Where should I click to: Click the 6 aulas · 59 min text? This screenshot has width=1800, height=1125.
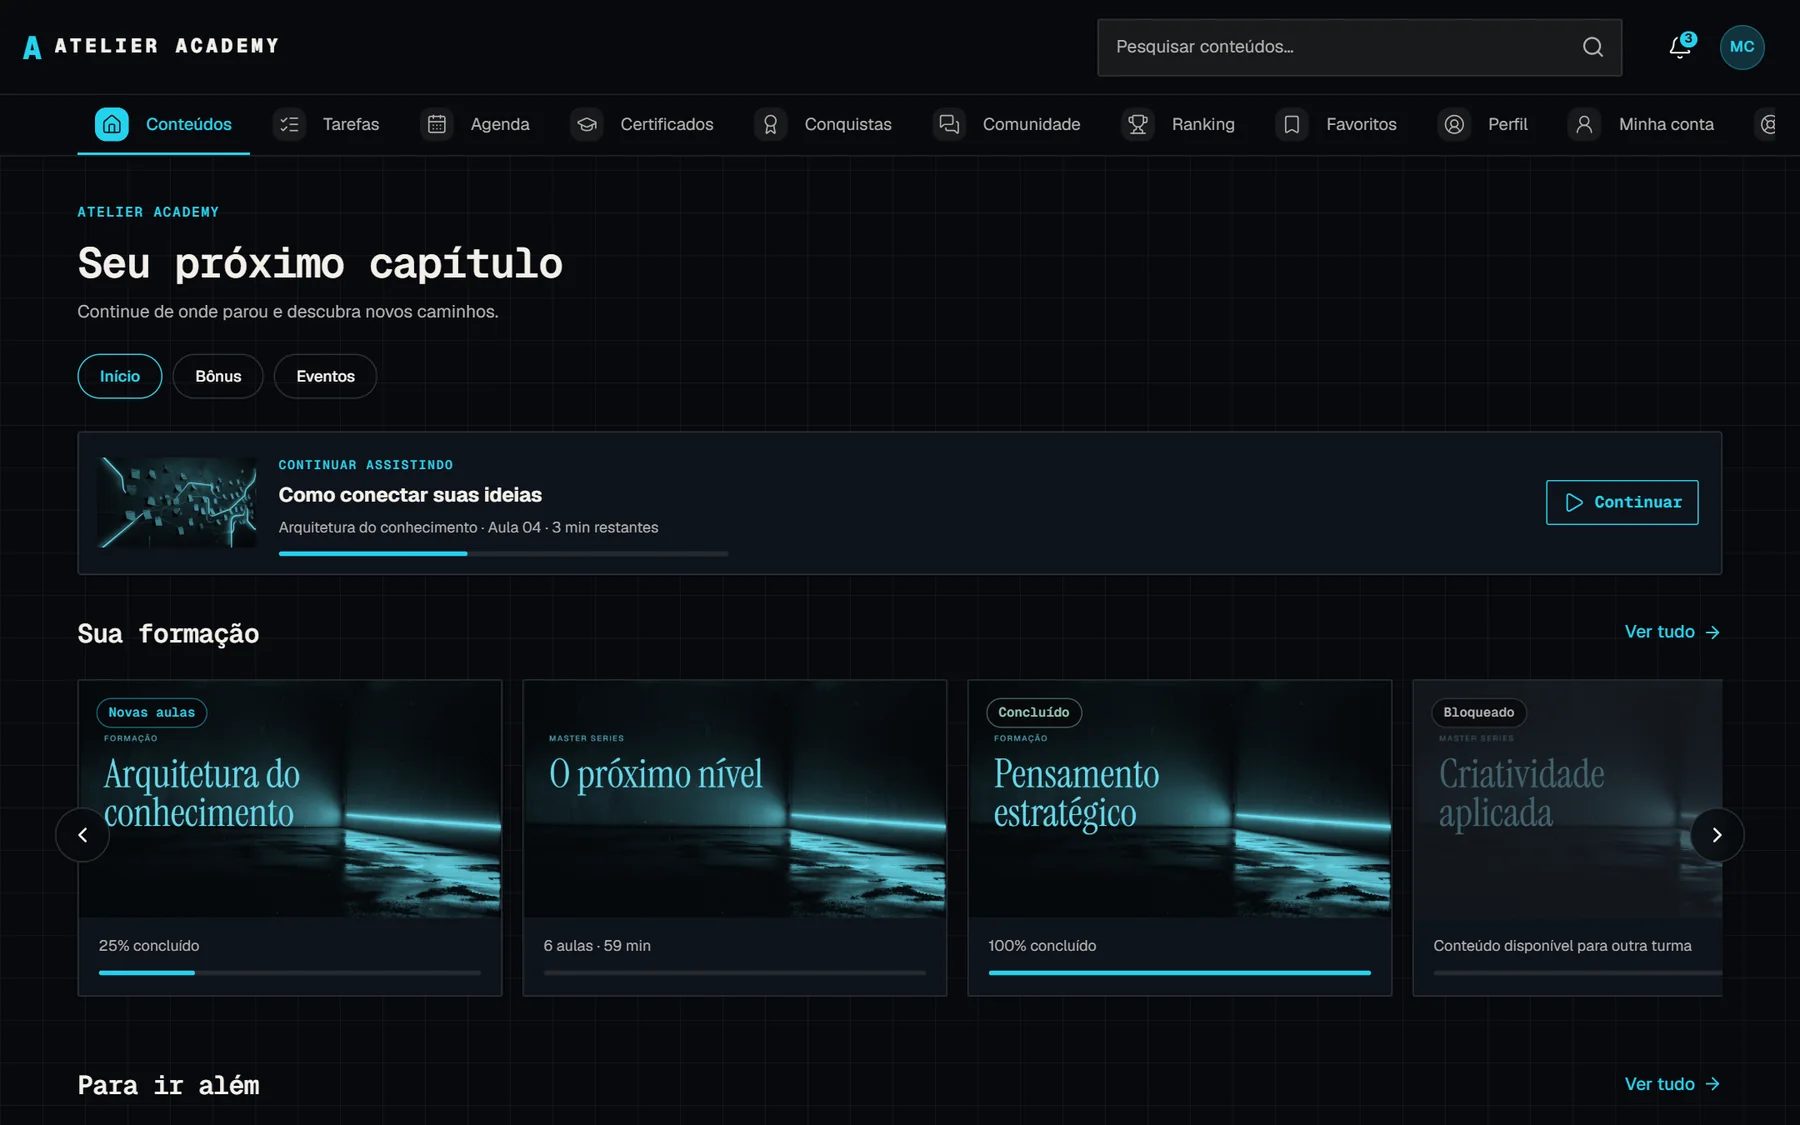click(x=597, y=946)
